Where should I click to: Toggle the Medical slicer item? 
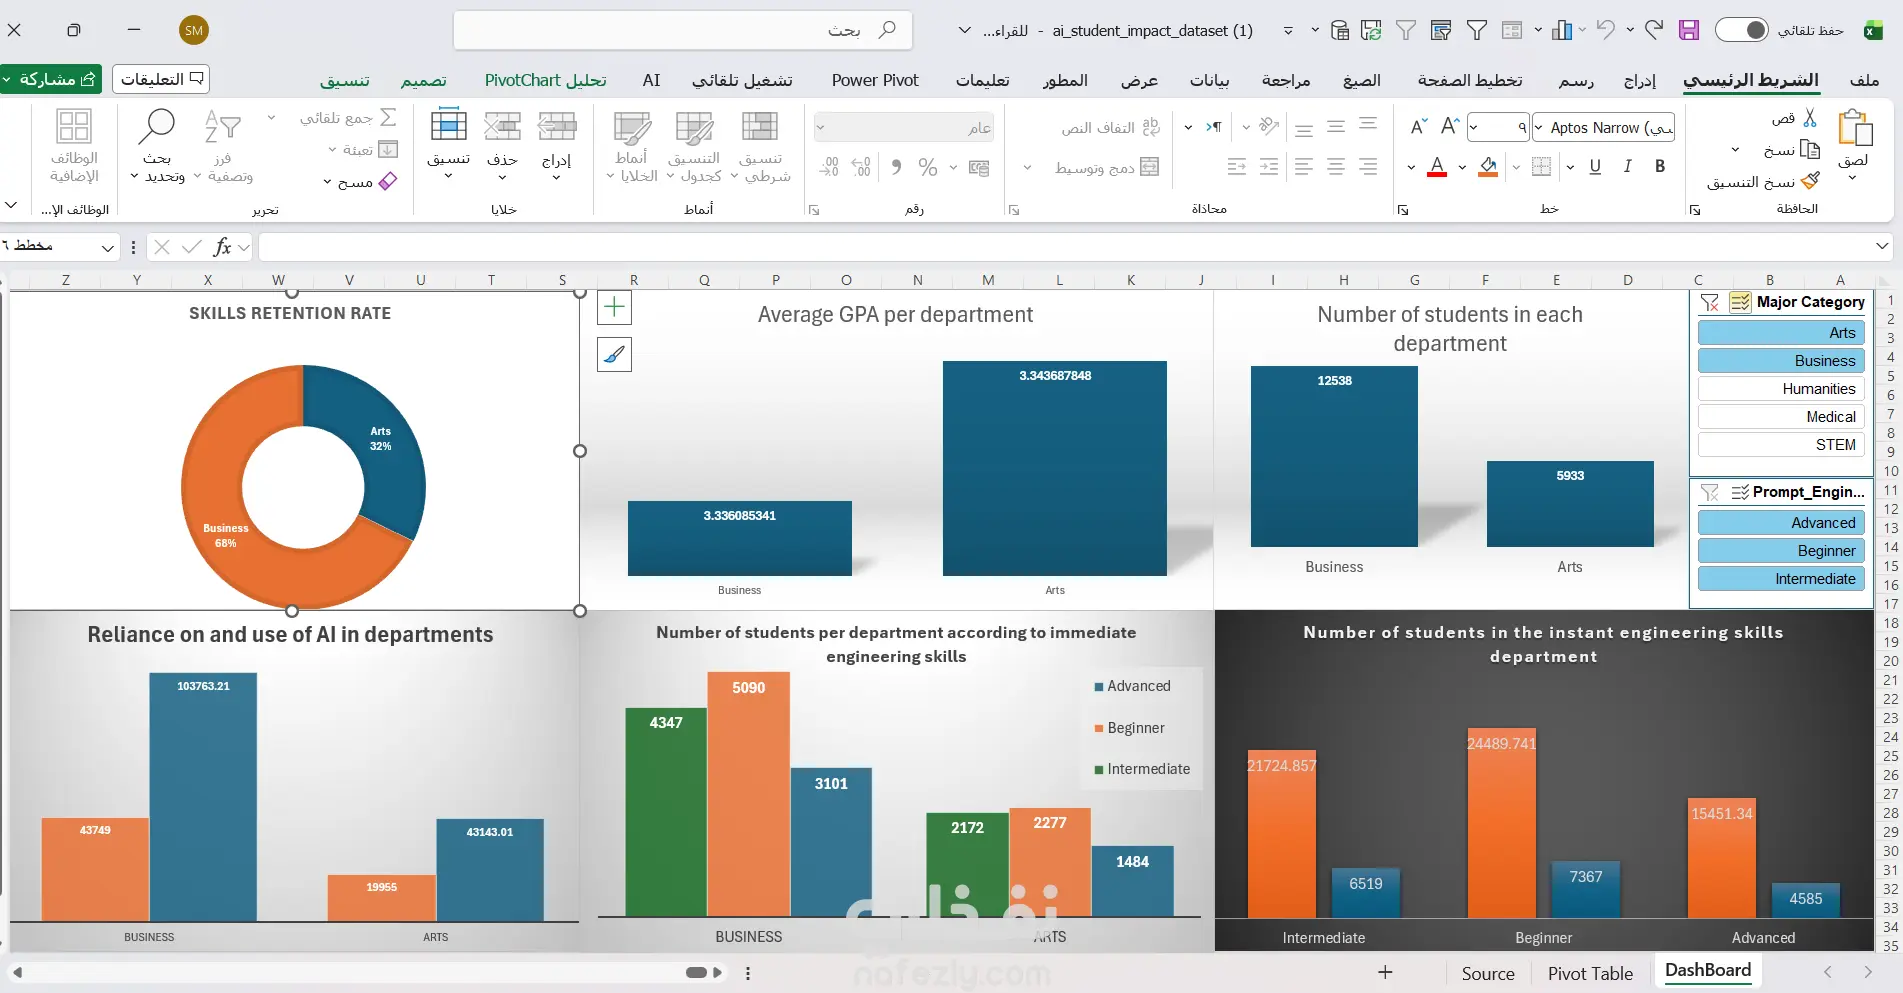(x=1781, y=417)
